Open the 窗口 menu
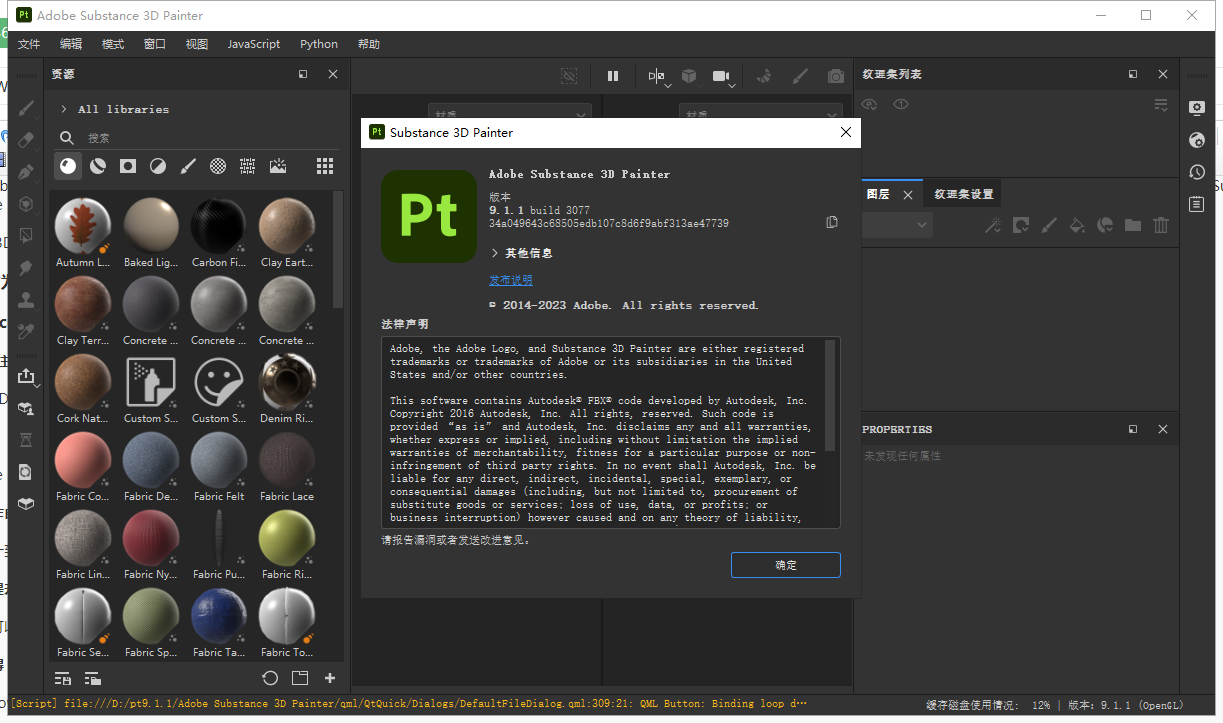Viewport: 1223px width, 723px height. (x=155, y=44)
